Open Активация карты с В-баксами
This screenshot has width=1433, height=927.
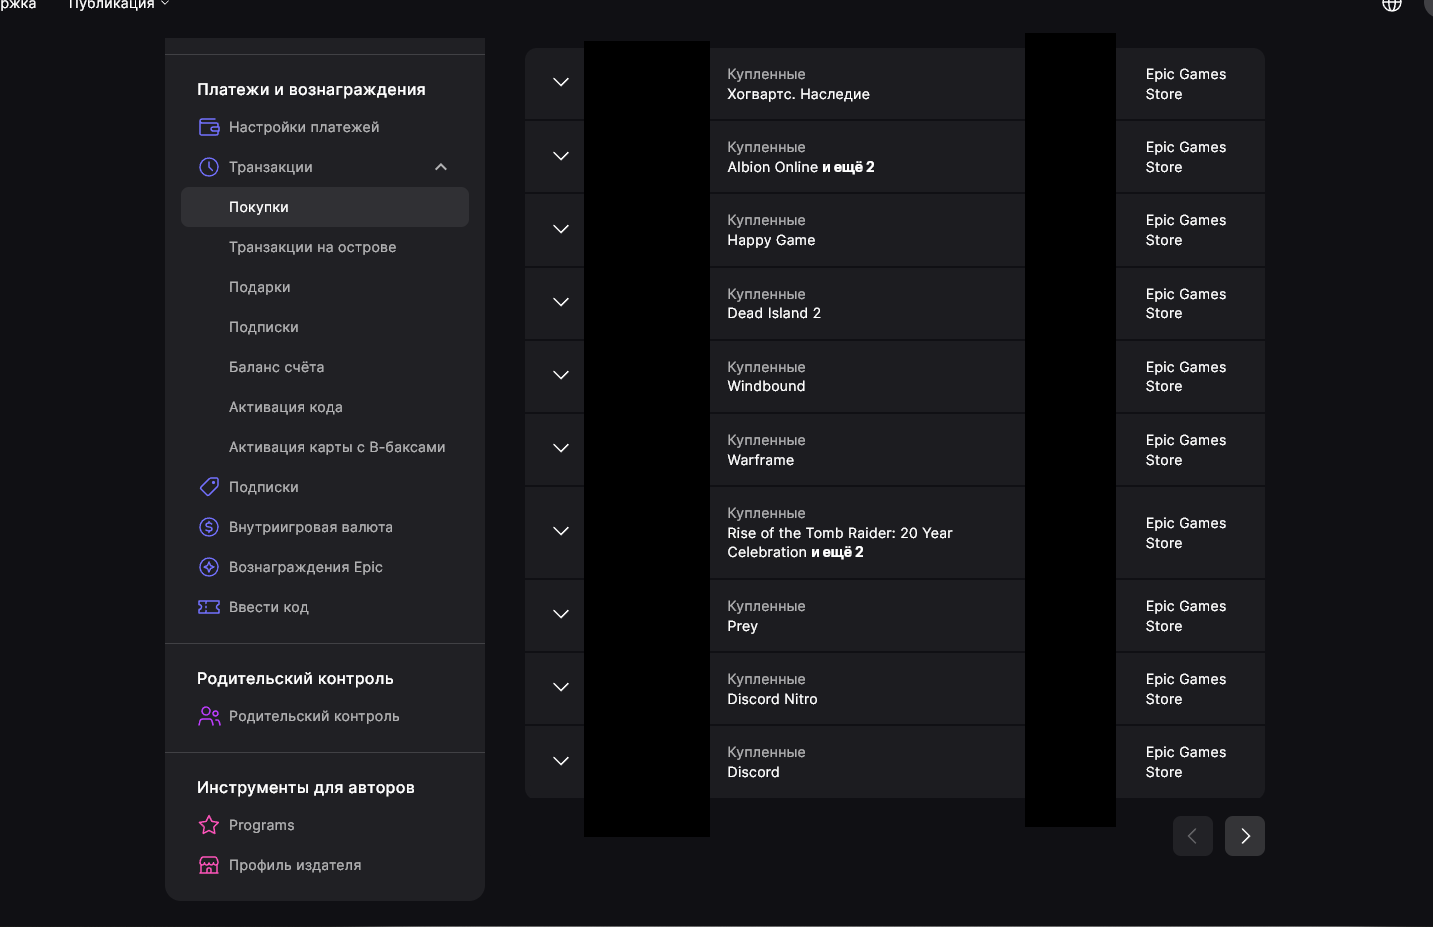(337, 447)
